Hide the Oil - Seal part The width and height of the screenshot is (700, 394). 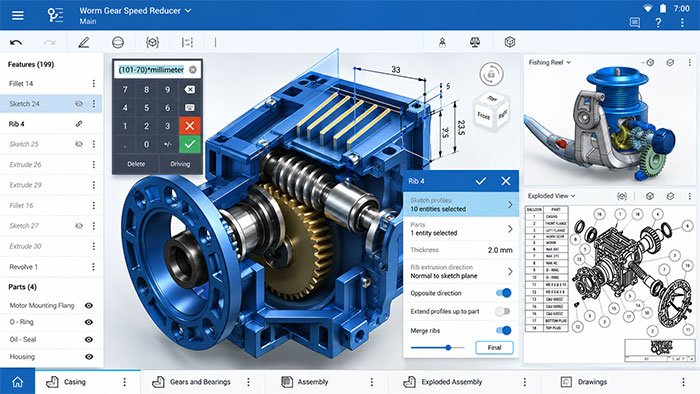[x=89, y=339]
